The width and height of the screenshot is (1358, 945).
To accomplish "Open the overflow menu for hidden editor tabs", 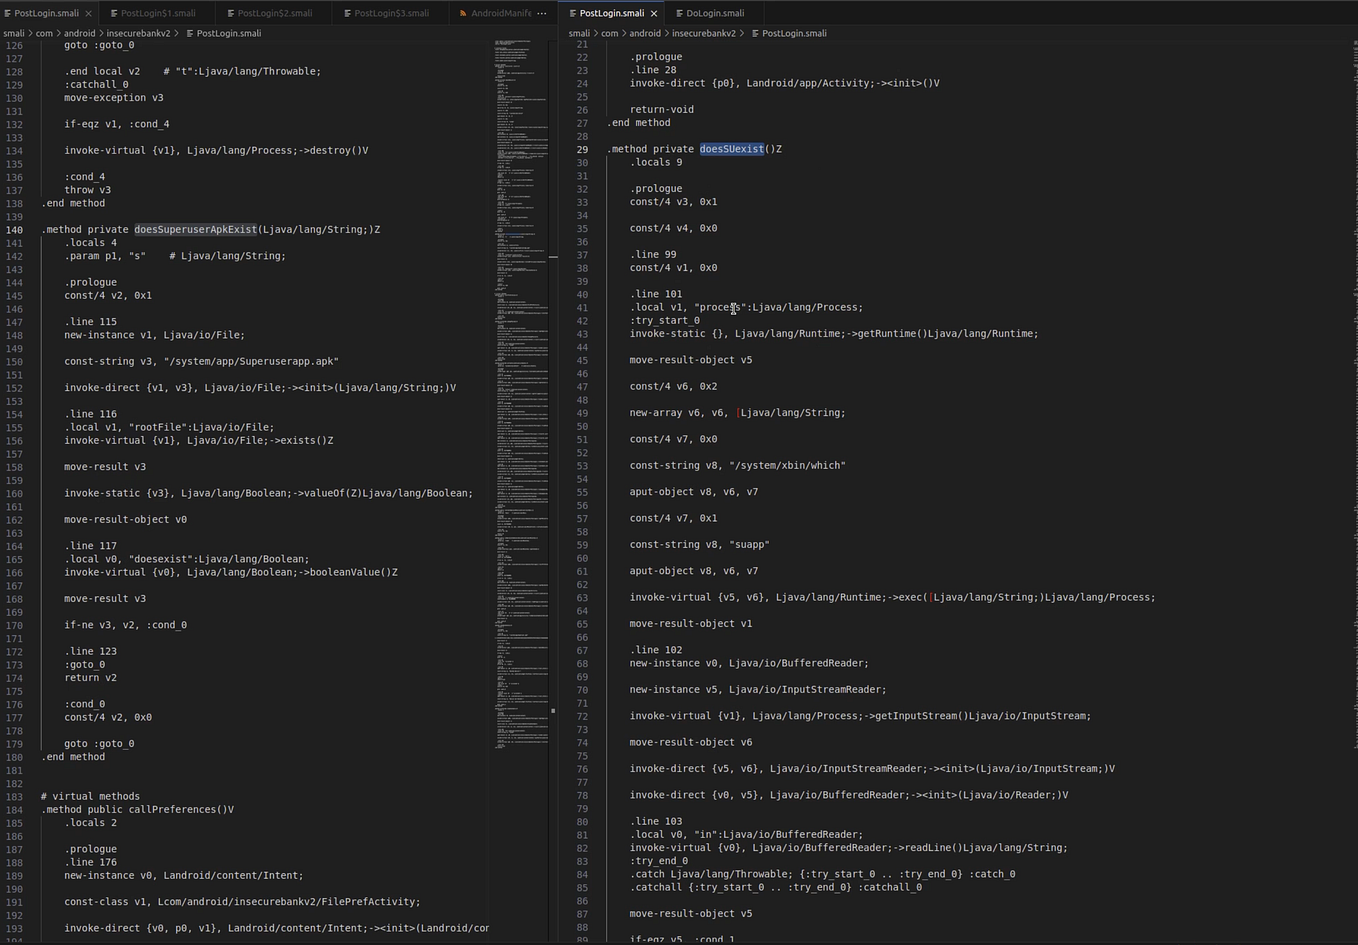I will click(x=541, y=13).
